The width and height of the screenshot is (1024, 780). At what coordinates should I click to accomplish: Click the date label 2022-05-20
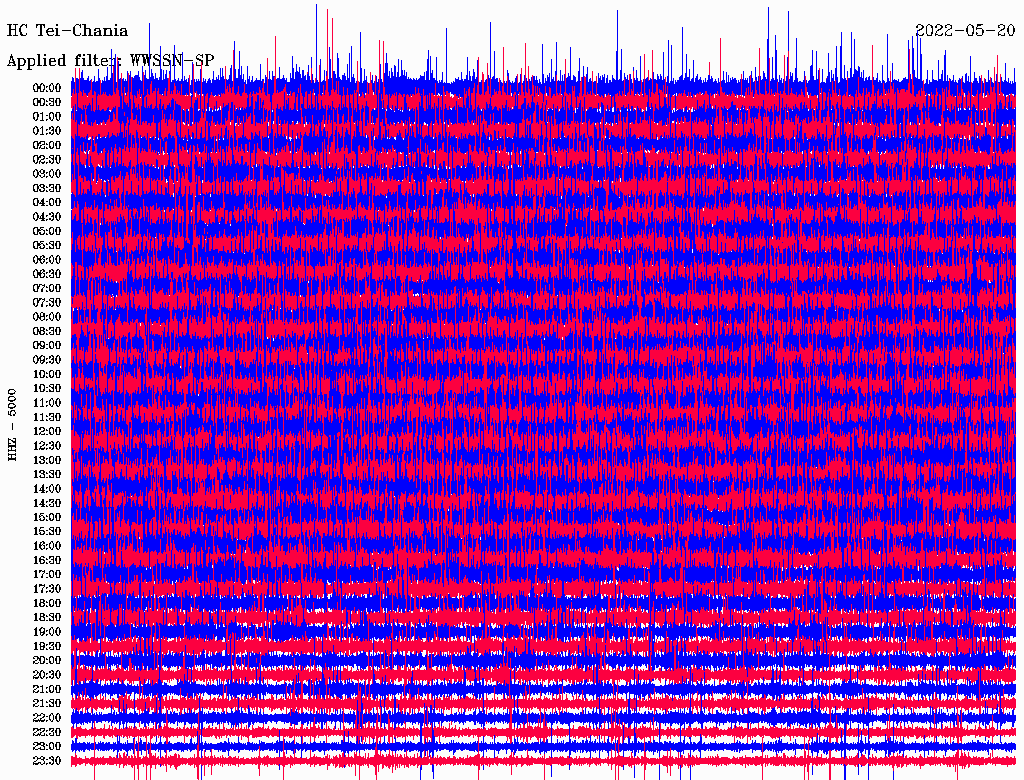tap(965, 31)
